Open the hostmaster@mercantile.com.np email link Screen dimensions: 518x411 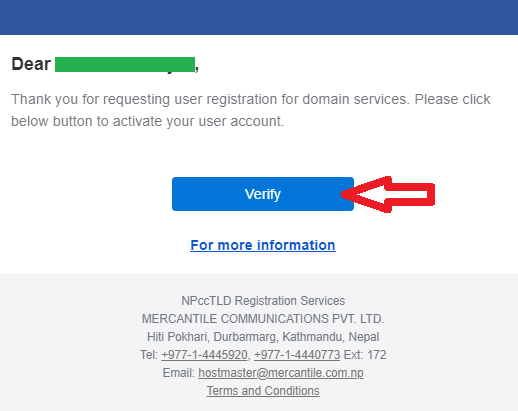click(281, 373)
